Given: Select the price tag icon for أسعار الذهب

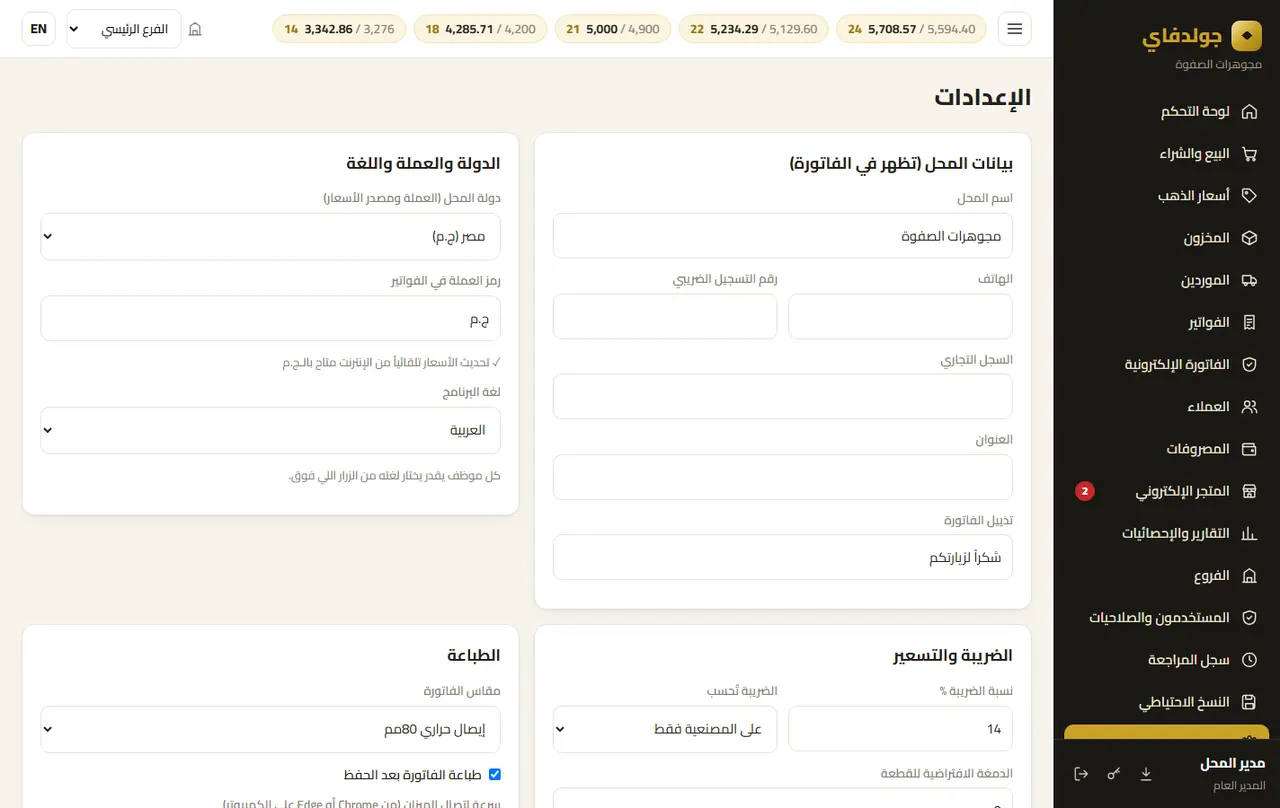Looking at the screenshot, I should 1249,196.
